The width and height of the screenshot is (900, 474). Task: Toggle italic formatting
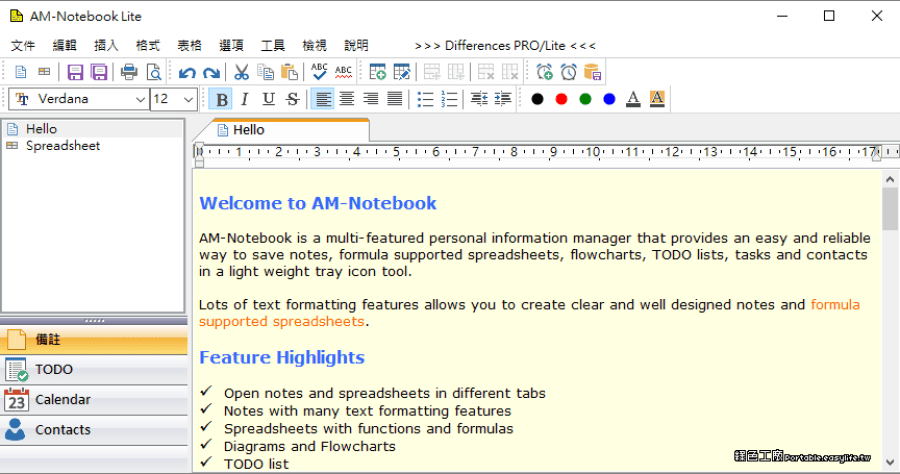coord(245,99)
